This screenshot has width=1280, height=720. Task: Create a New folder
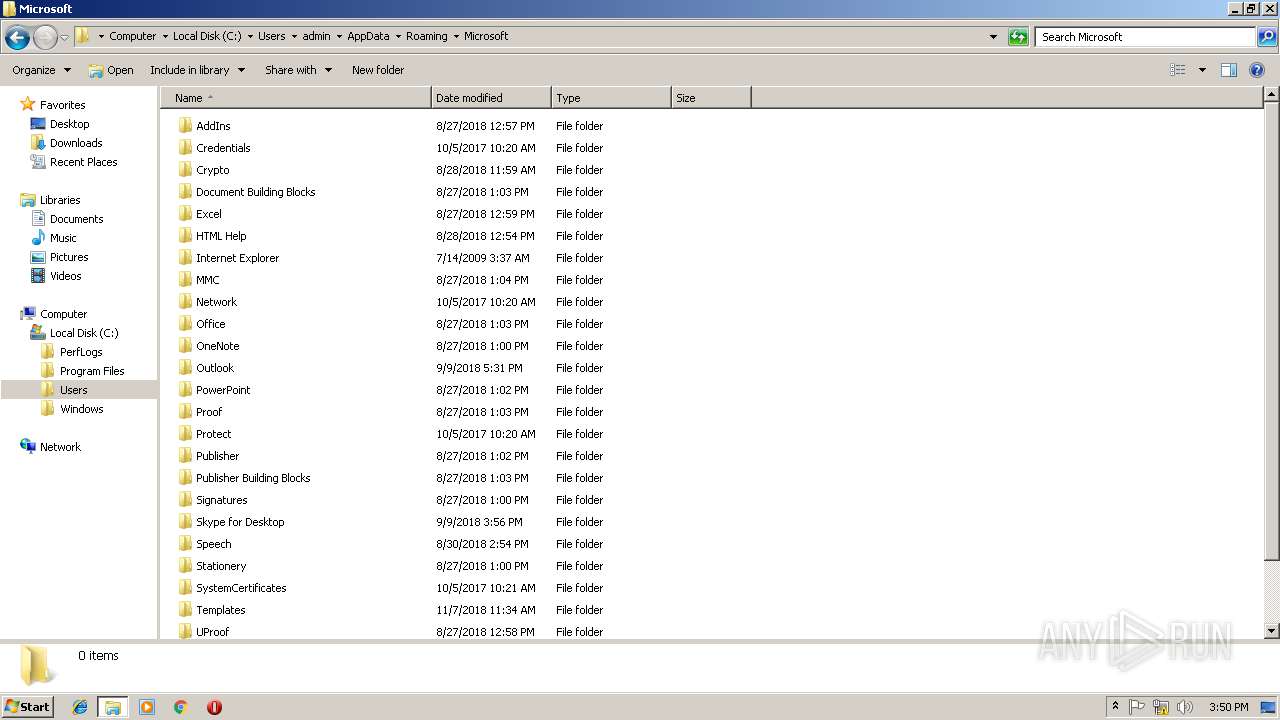click(378, 70)
